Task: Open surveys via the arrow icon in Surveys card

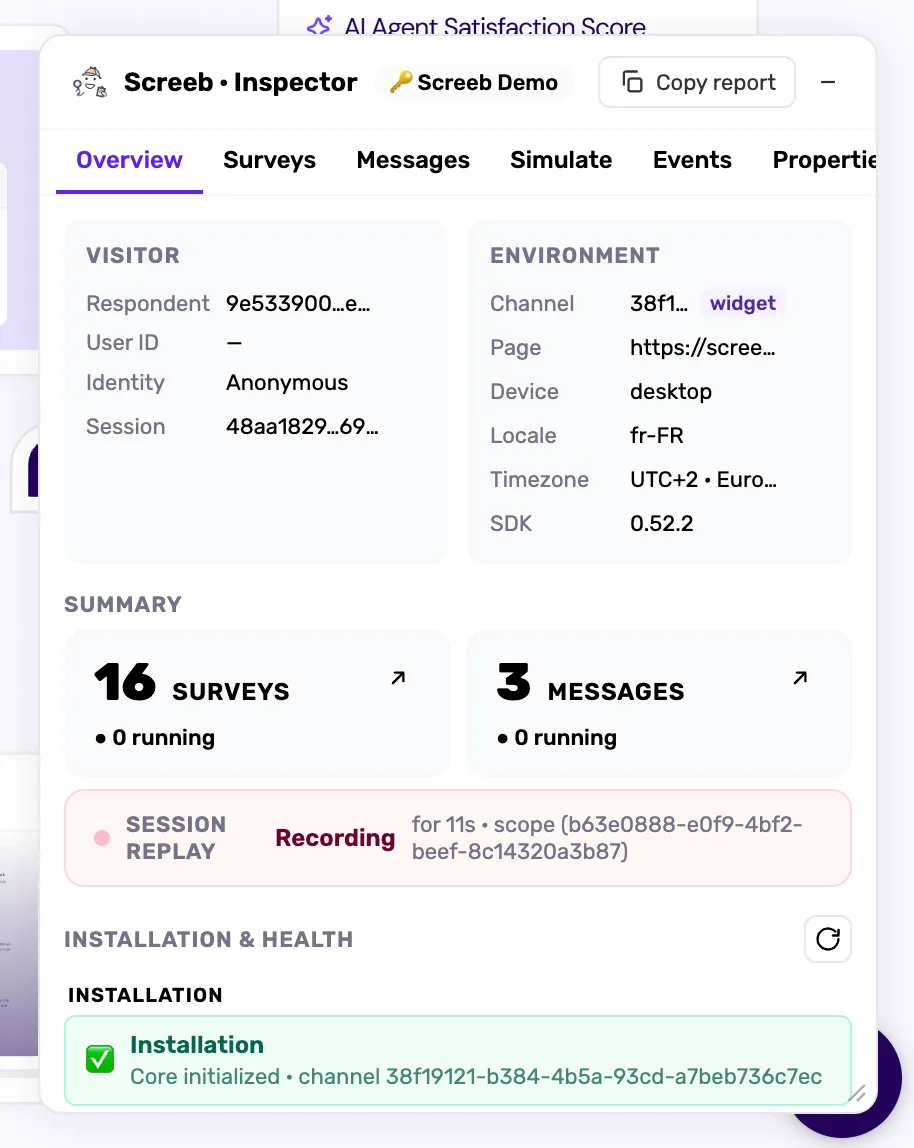Action: tap(398, 678)
